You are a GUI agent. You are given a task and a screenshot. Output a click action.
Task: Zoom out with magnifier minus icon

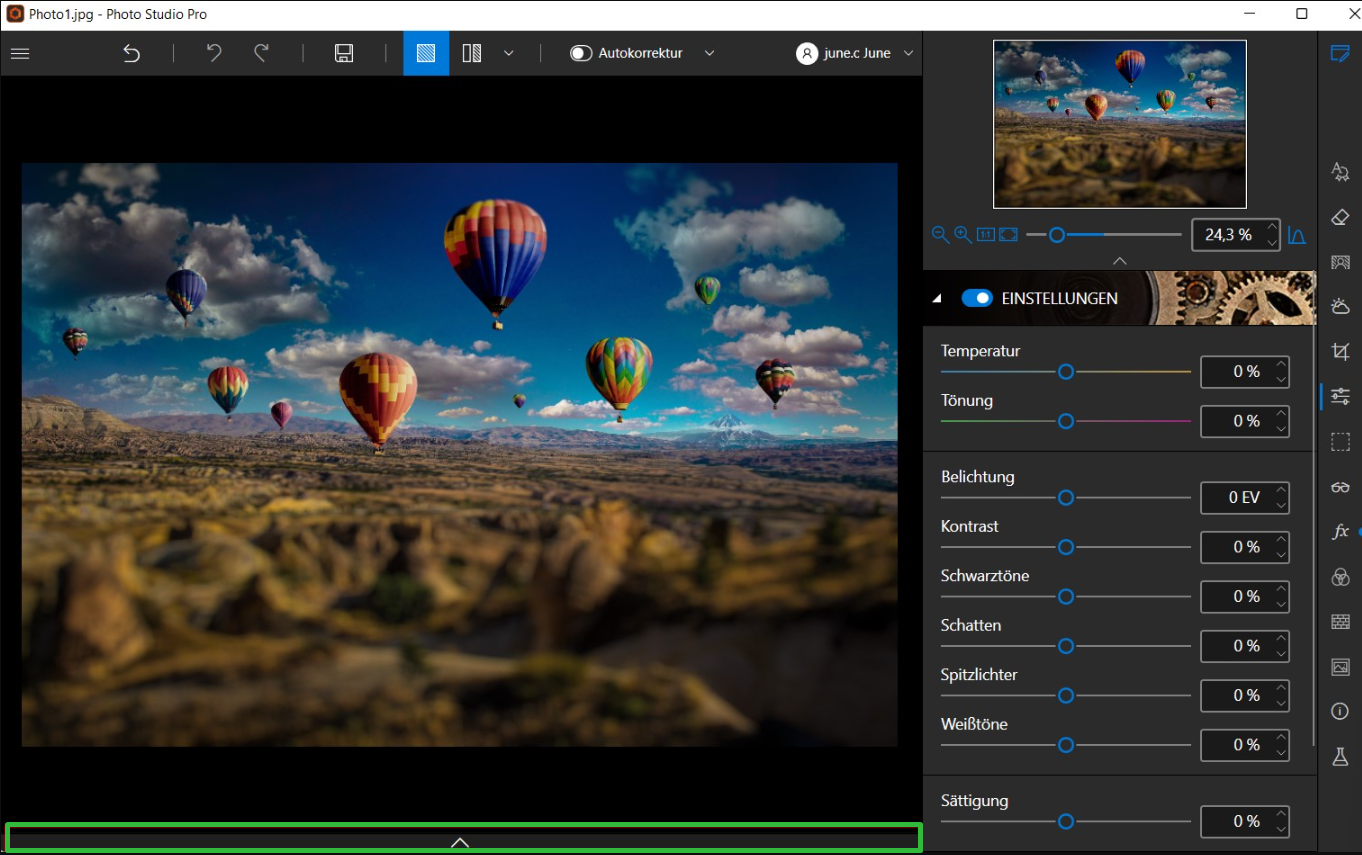pos(940,234)
